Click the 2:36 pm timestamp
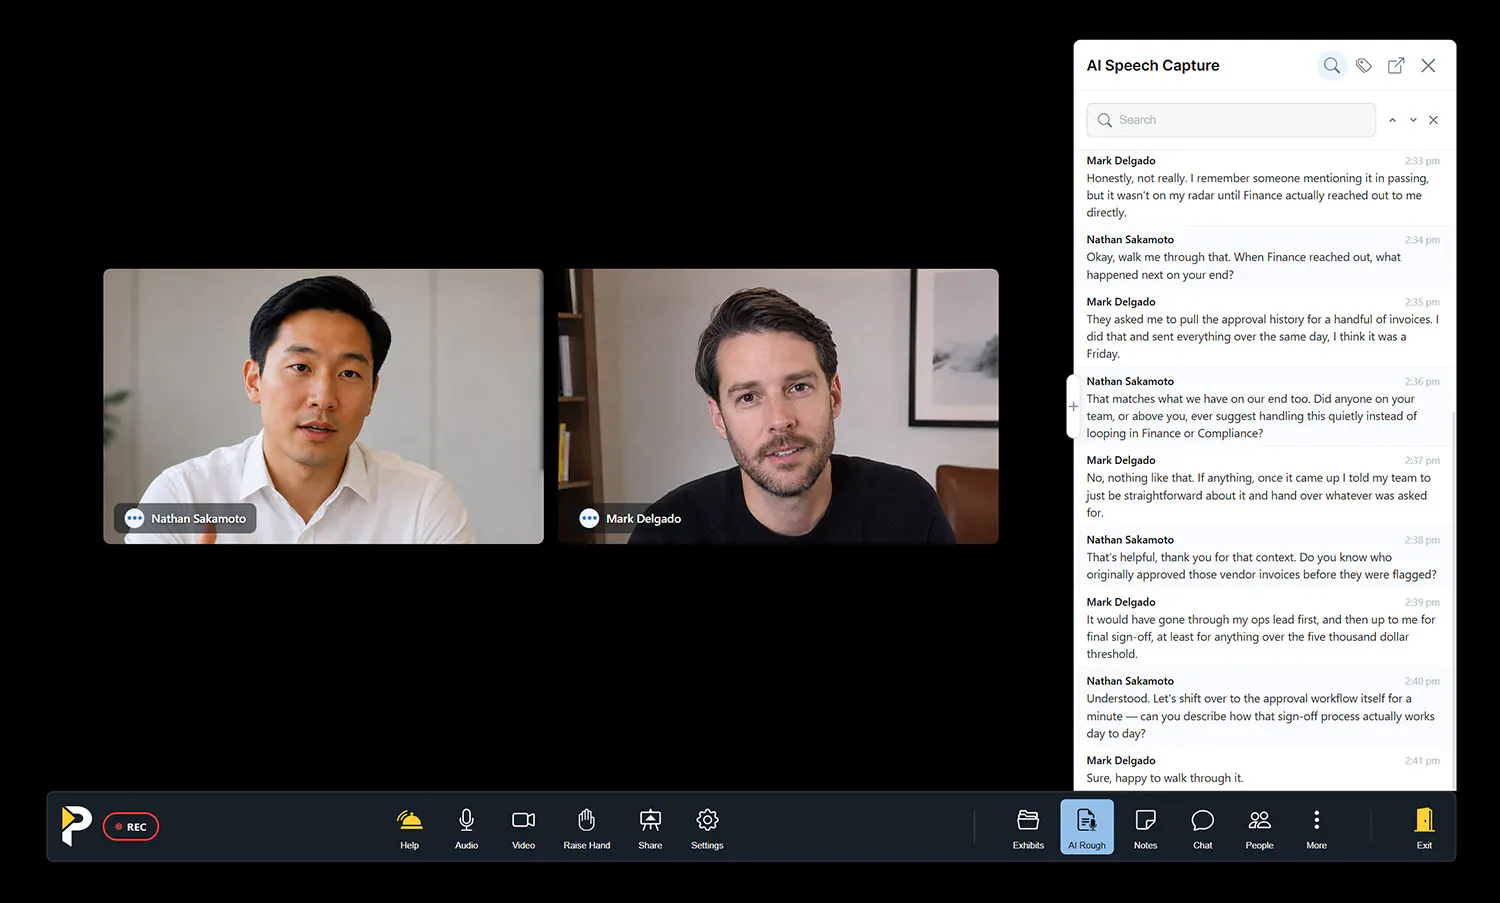The image size is (1500, 903). pyautogui.click(x=1422, y=382)
